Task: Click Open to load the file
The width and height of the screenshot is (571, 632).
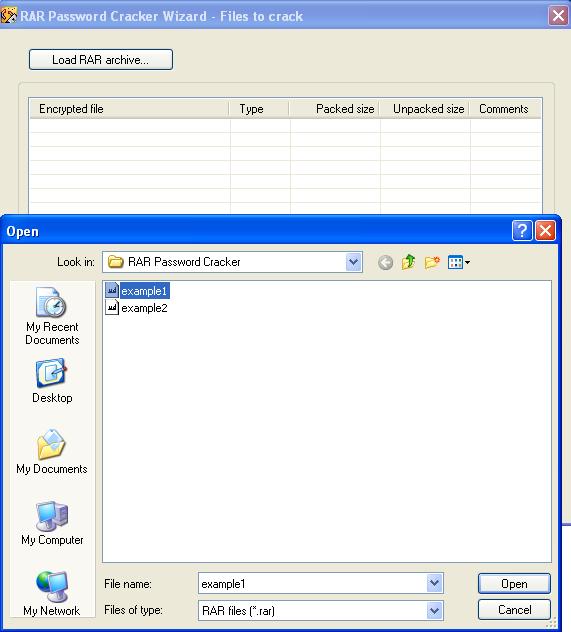Action: [x=514, y=584]
